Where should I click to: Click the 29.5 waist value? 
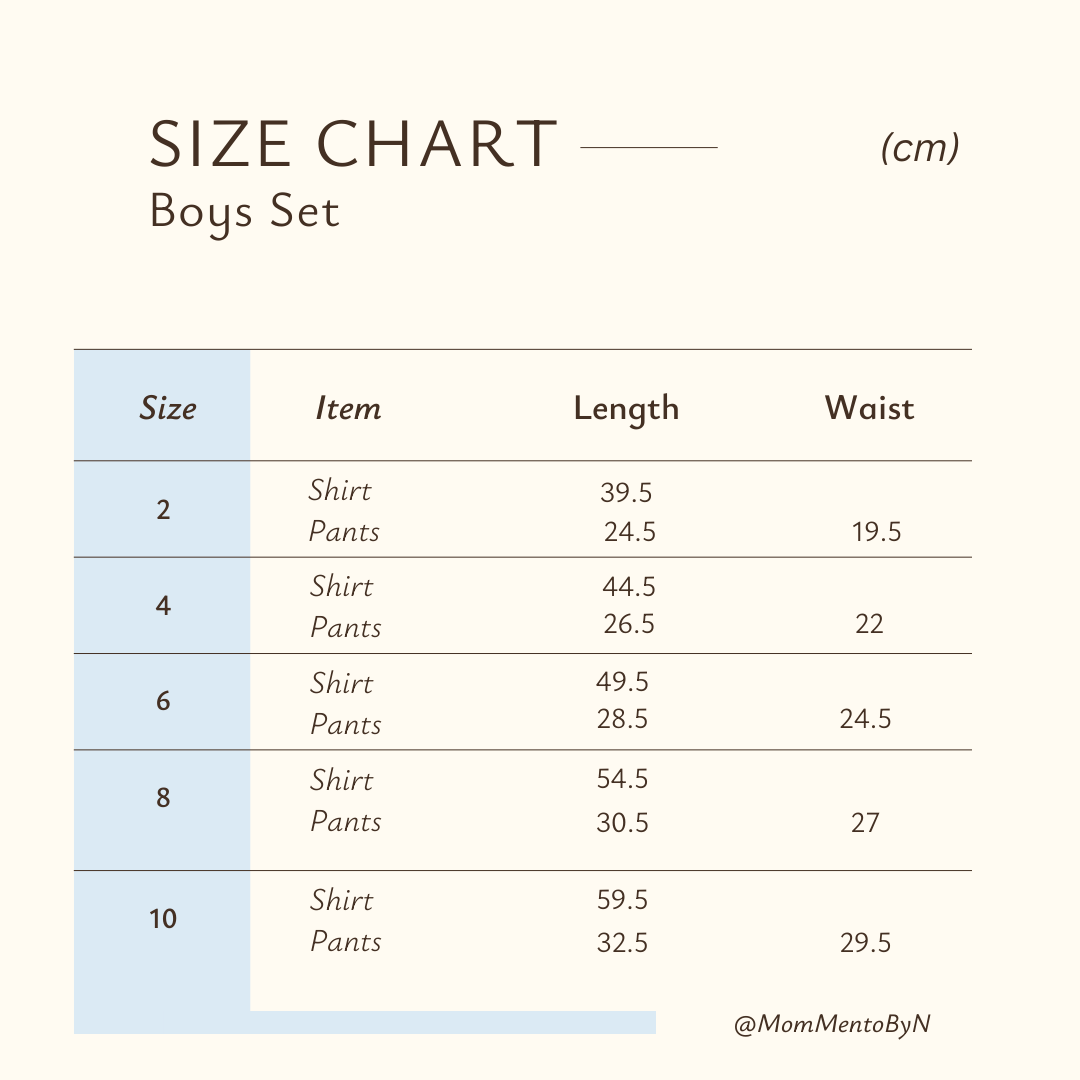865,943
